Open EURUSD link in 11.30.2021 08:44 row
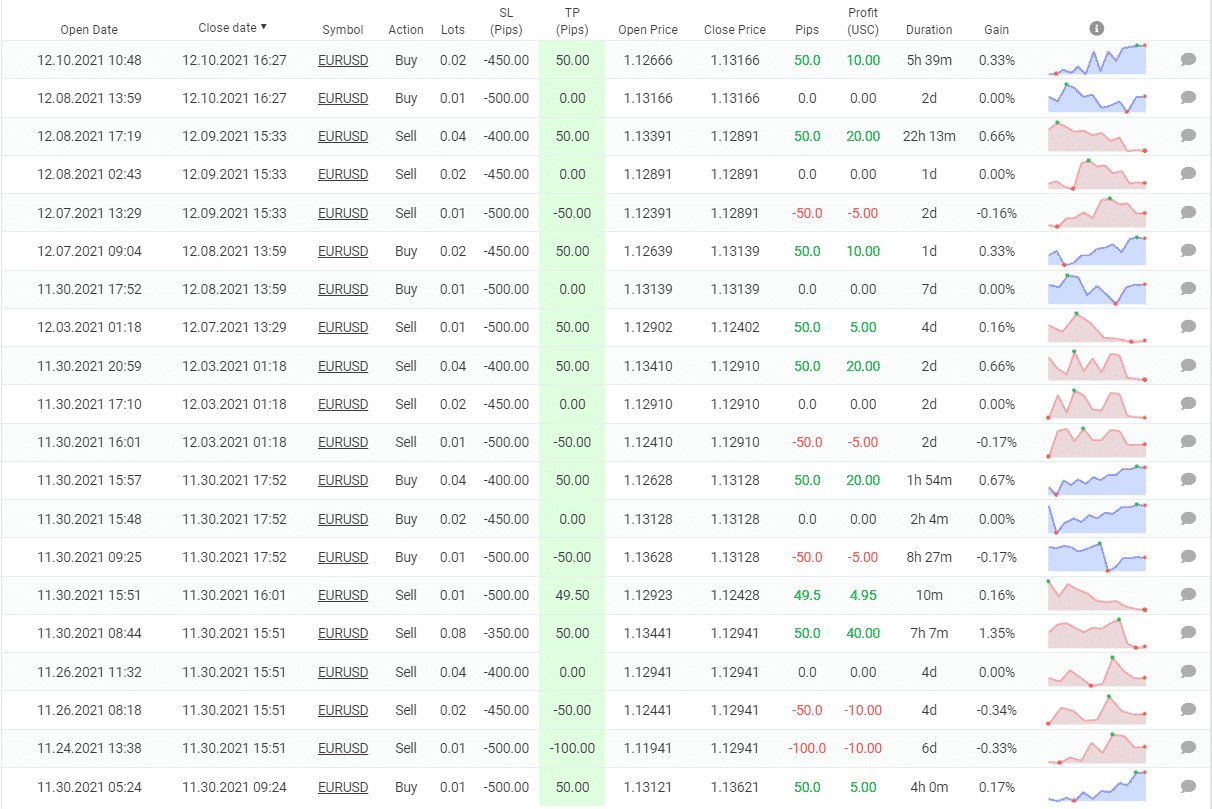Viewport: 1212px width, 809px height. (x=343, y=633)
